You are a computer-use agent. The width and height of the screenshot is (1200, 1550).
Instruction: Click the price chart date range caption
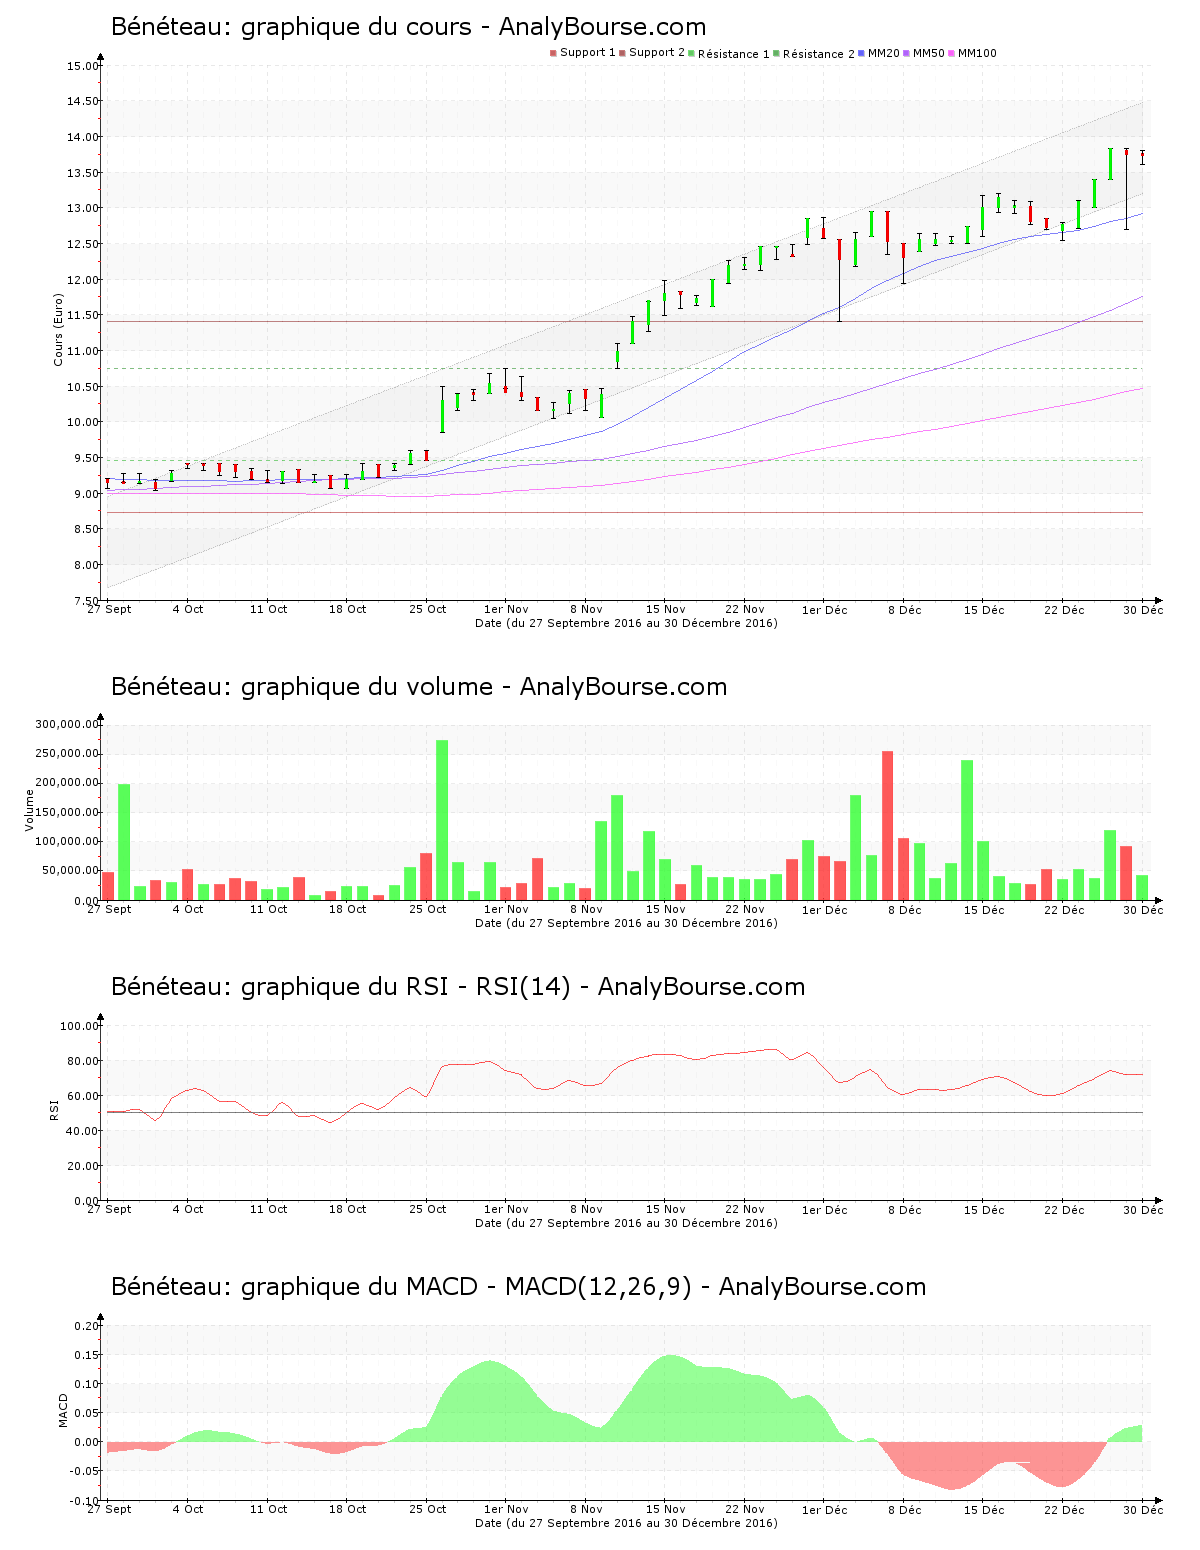point(626,623)
